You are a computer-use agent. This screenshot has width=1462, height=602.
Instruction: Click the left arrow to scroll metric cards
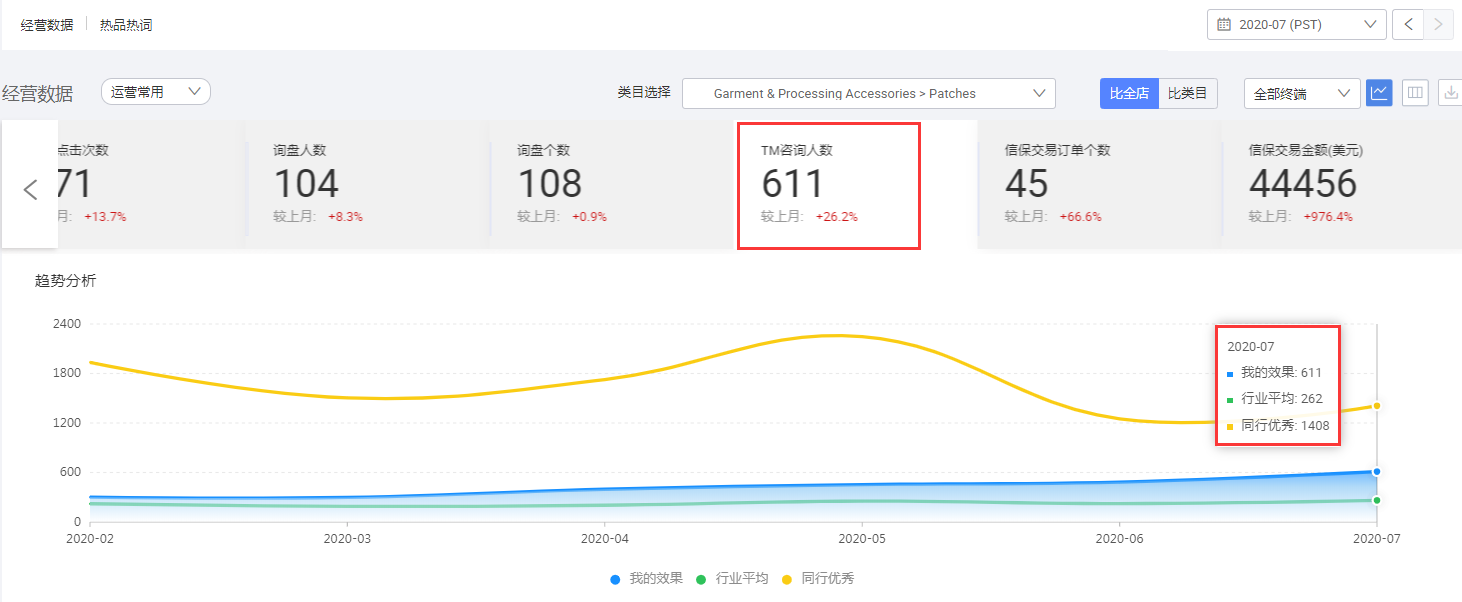click(28, 188)
